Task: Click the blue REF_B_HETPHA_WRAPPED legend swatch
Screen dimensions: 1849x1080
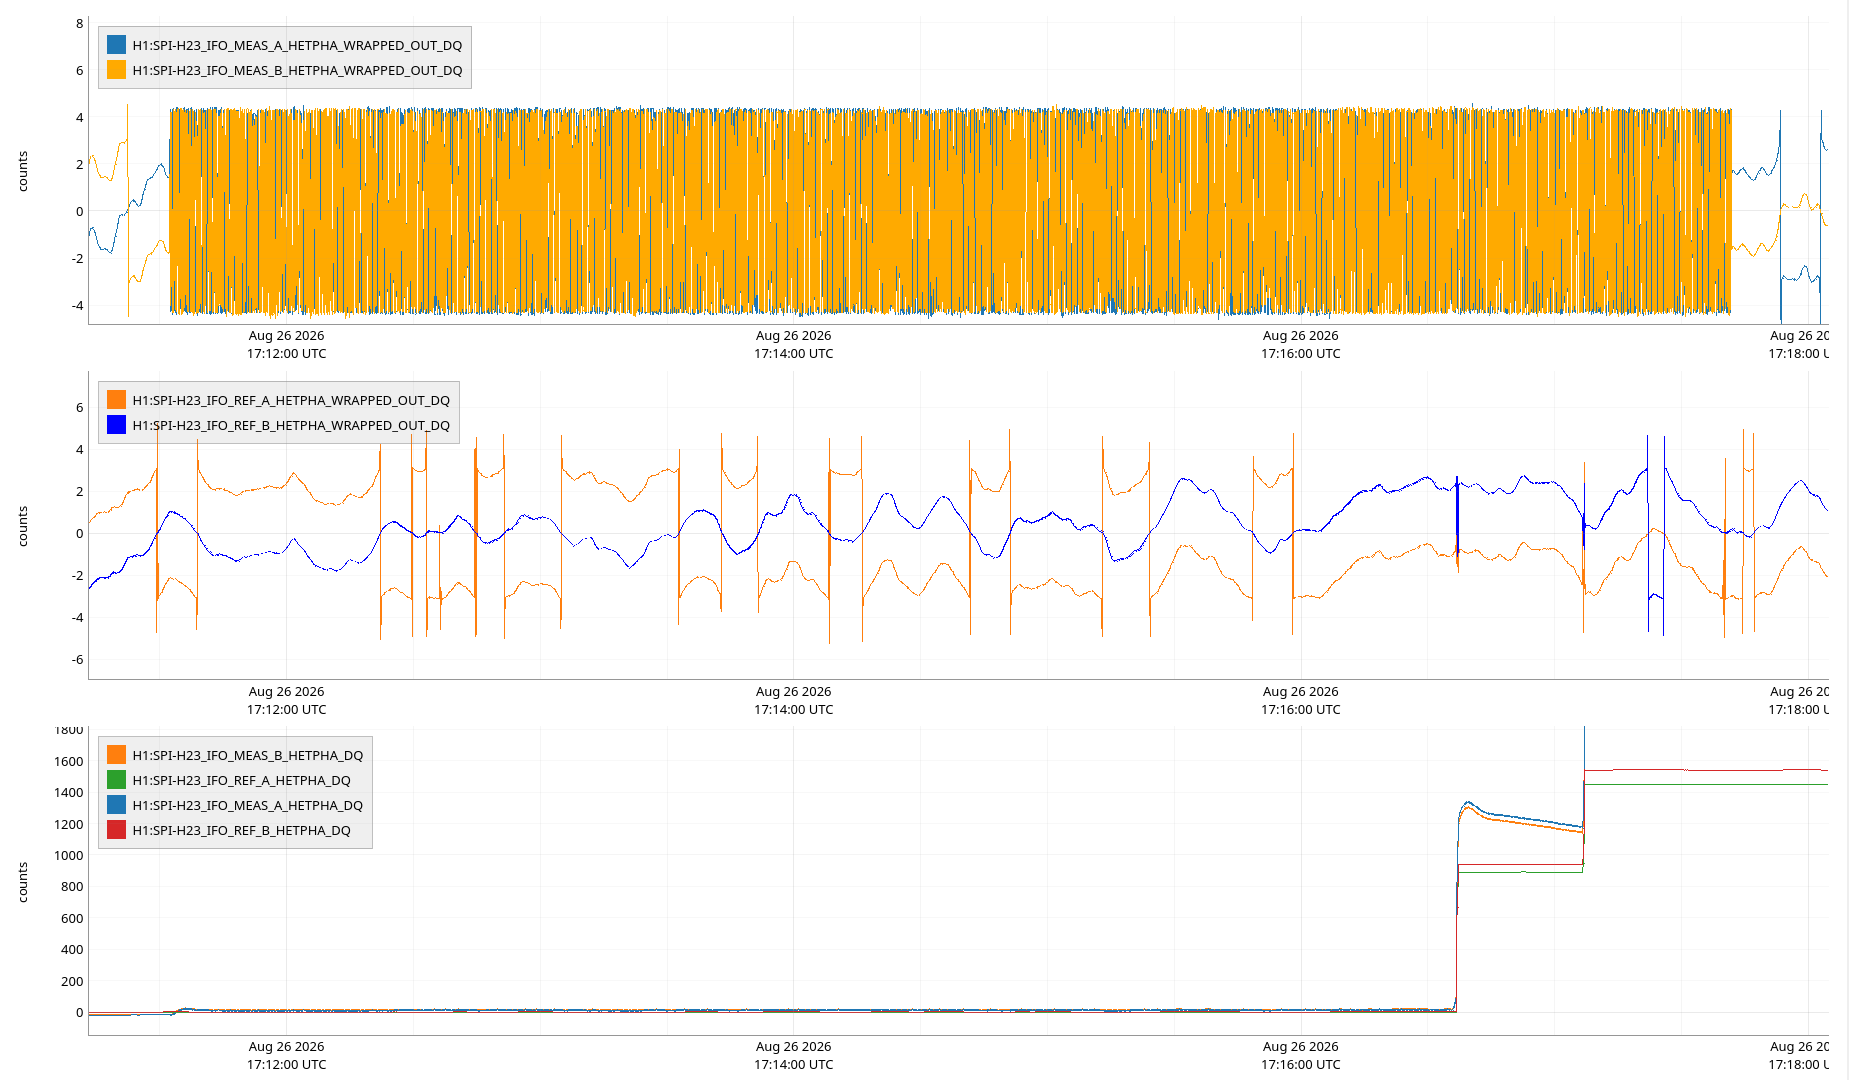Action: click(x=117, y=425)
